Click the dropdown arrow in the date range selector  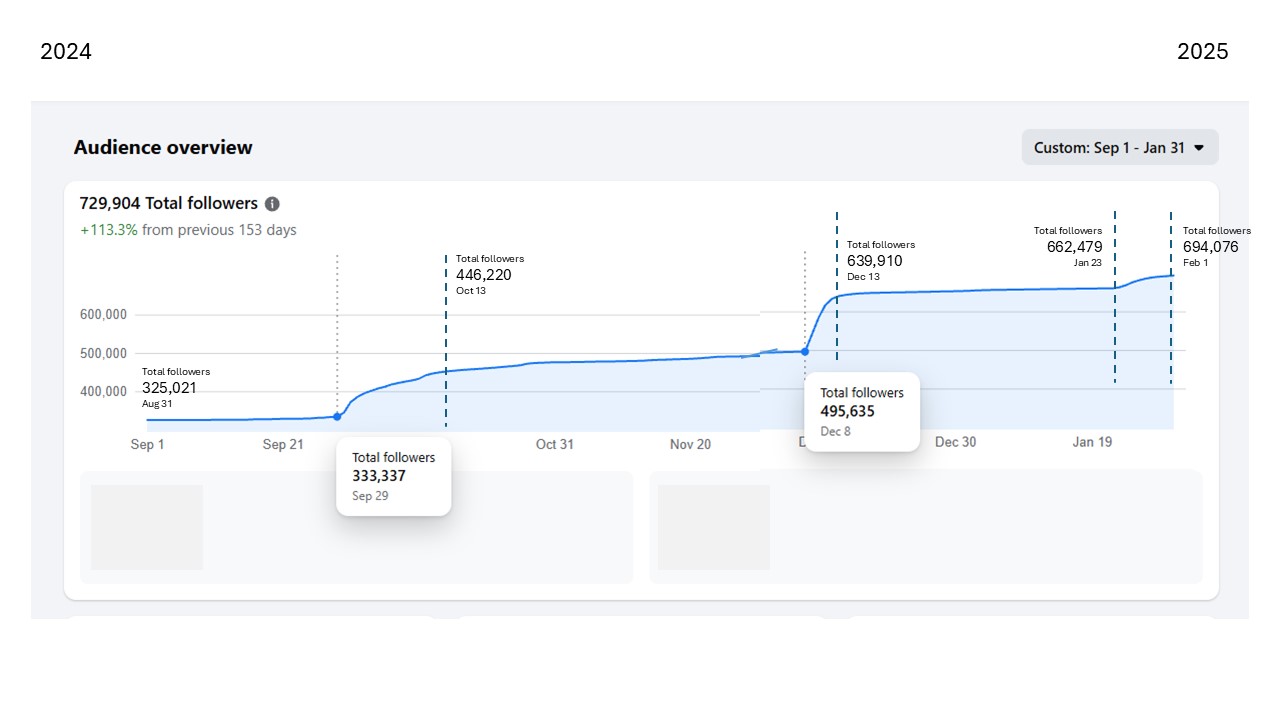(x=1199, y=148)
